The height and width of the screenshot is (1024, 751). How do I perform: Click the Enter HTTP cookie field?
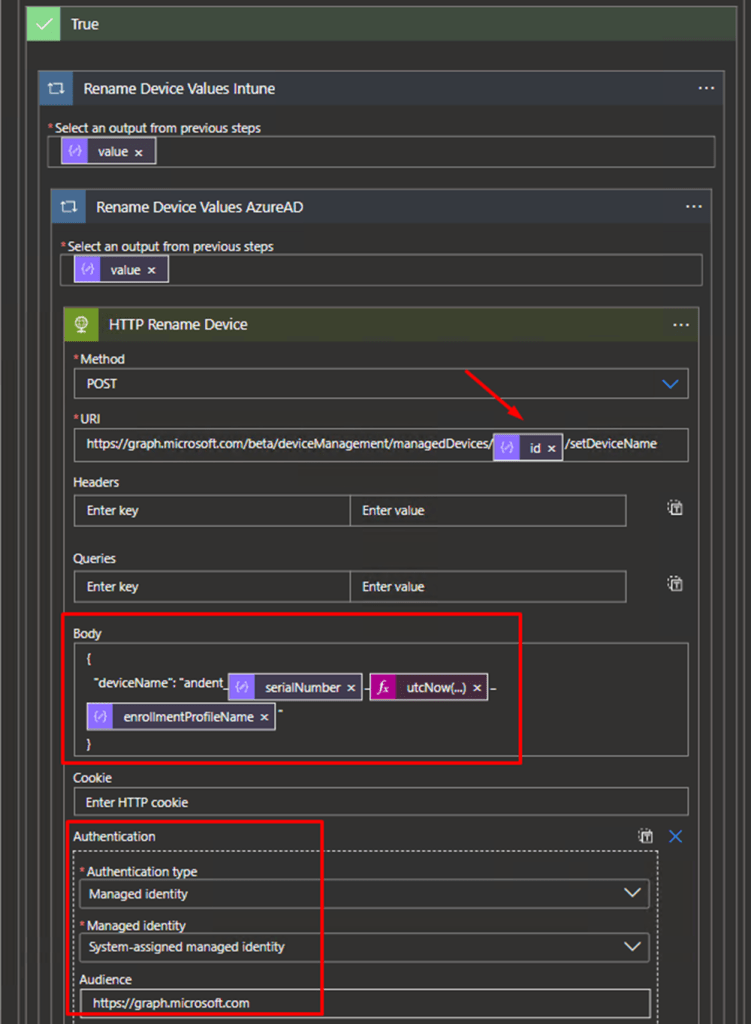point(380,802)
